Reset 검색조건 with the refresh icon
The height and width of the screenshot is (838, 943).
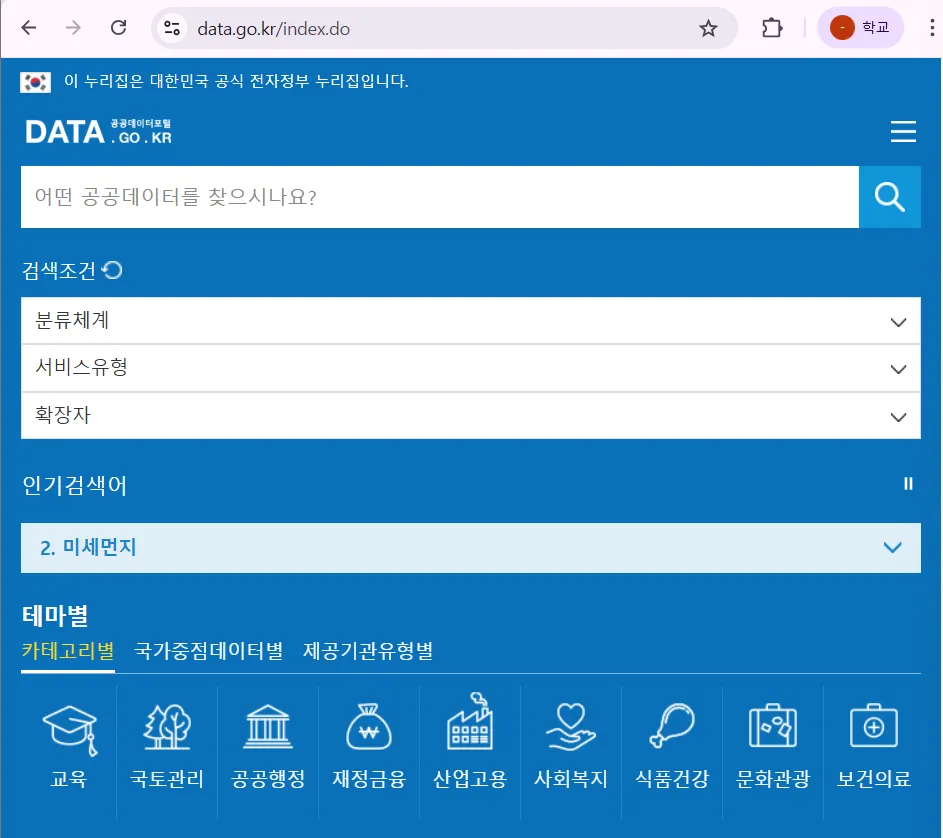coord(112,270)
